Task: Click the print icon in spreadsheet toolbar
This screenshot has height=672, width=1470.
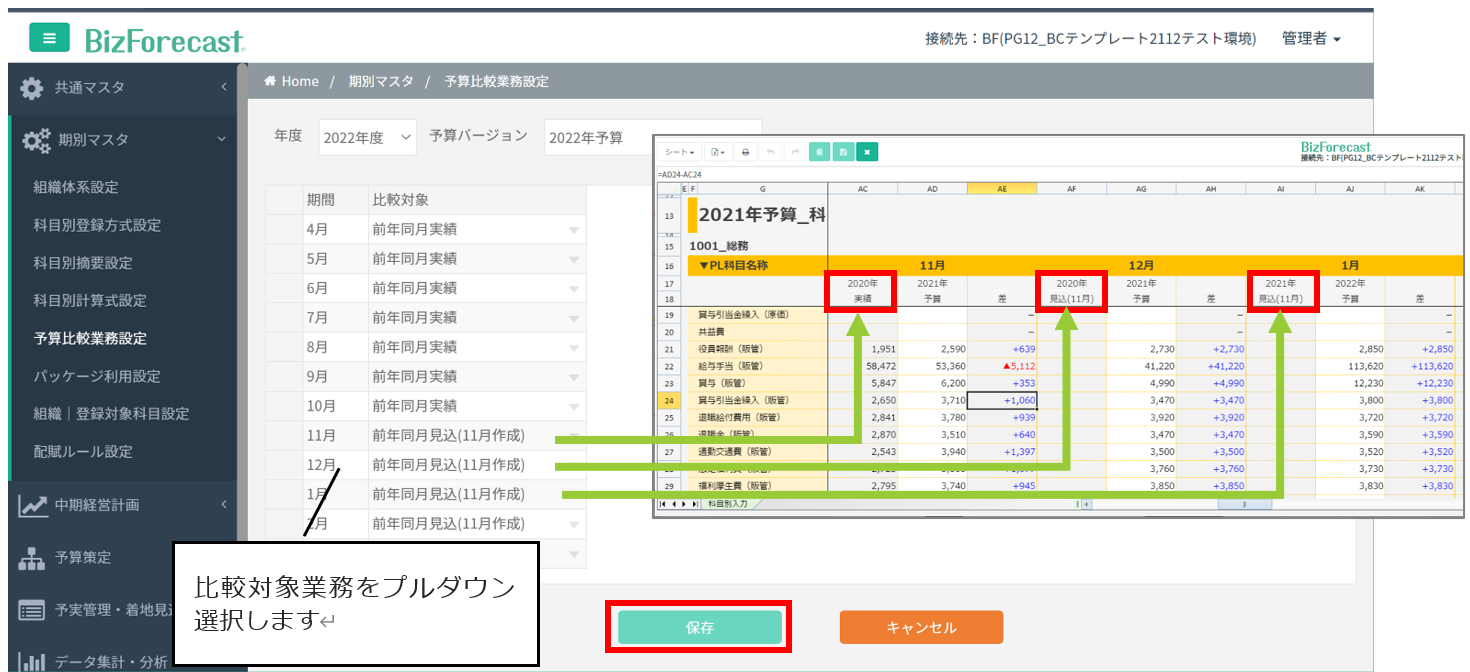Action: (x=745, y=152)
